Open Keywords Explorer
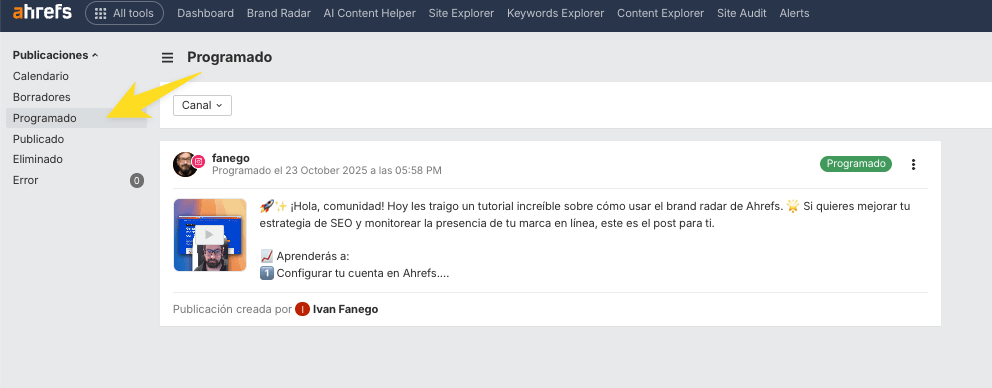The height and width of the screenshot is (388, 992). click(x=555, y=13)
